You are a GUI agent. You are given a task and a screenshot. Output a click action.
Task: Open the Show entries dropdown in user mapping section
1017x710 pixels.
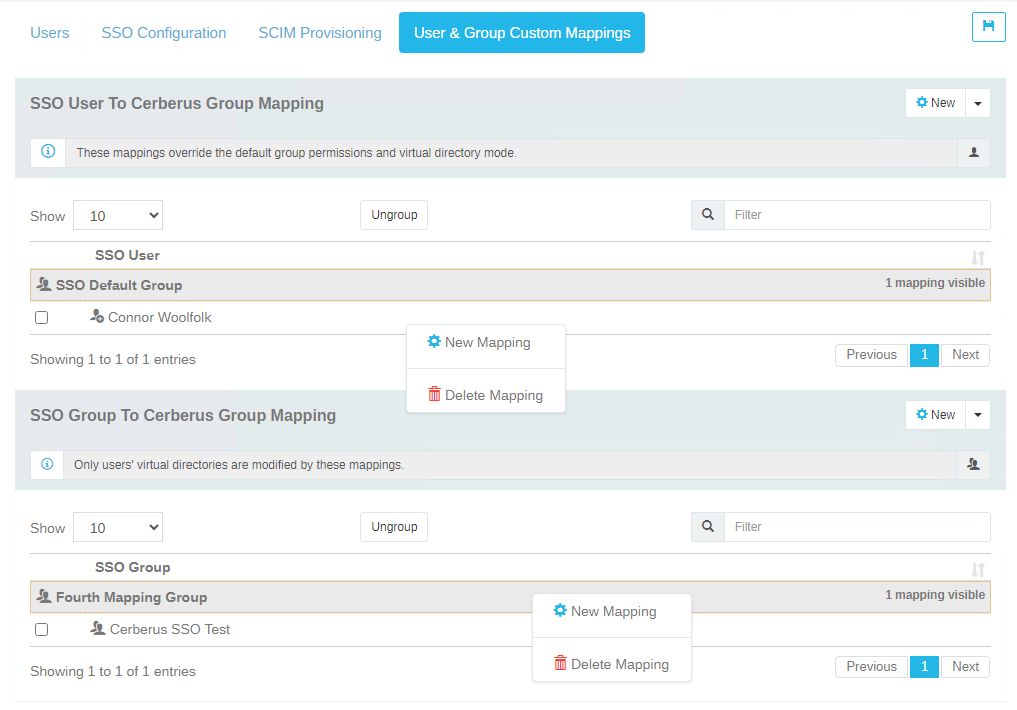coord(117,215)
